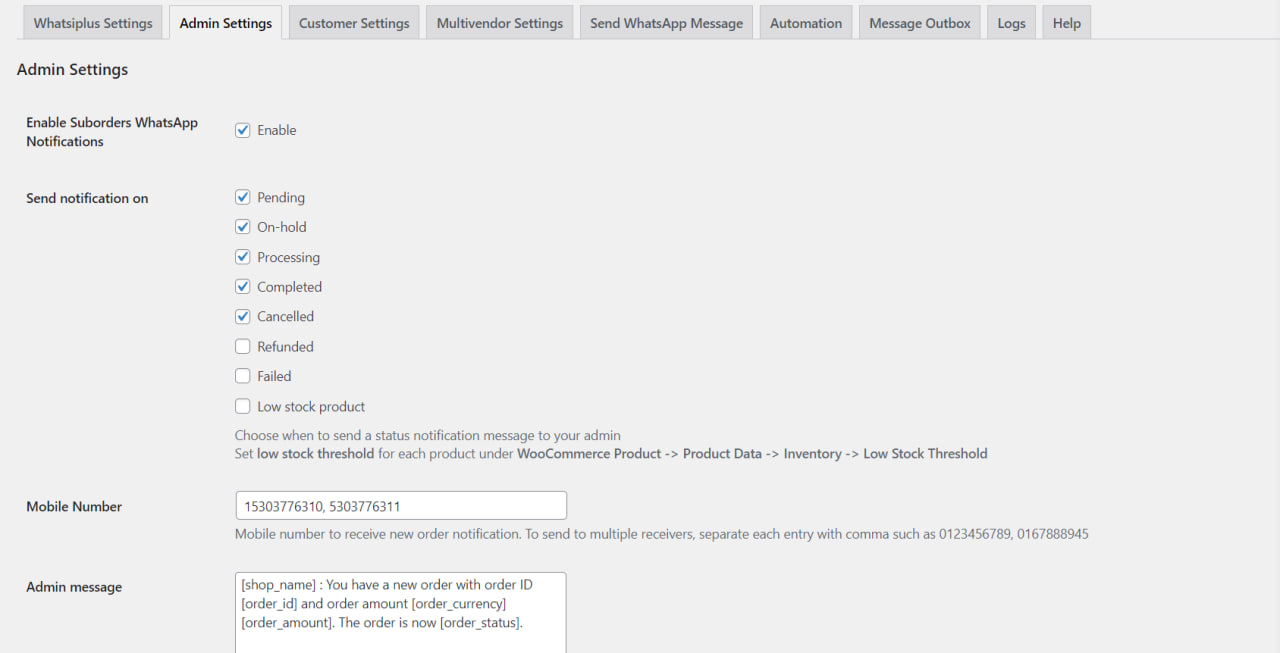1280x653 pixels.
Task: Enable Refunded order notifications
Action: (242, 346)
